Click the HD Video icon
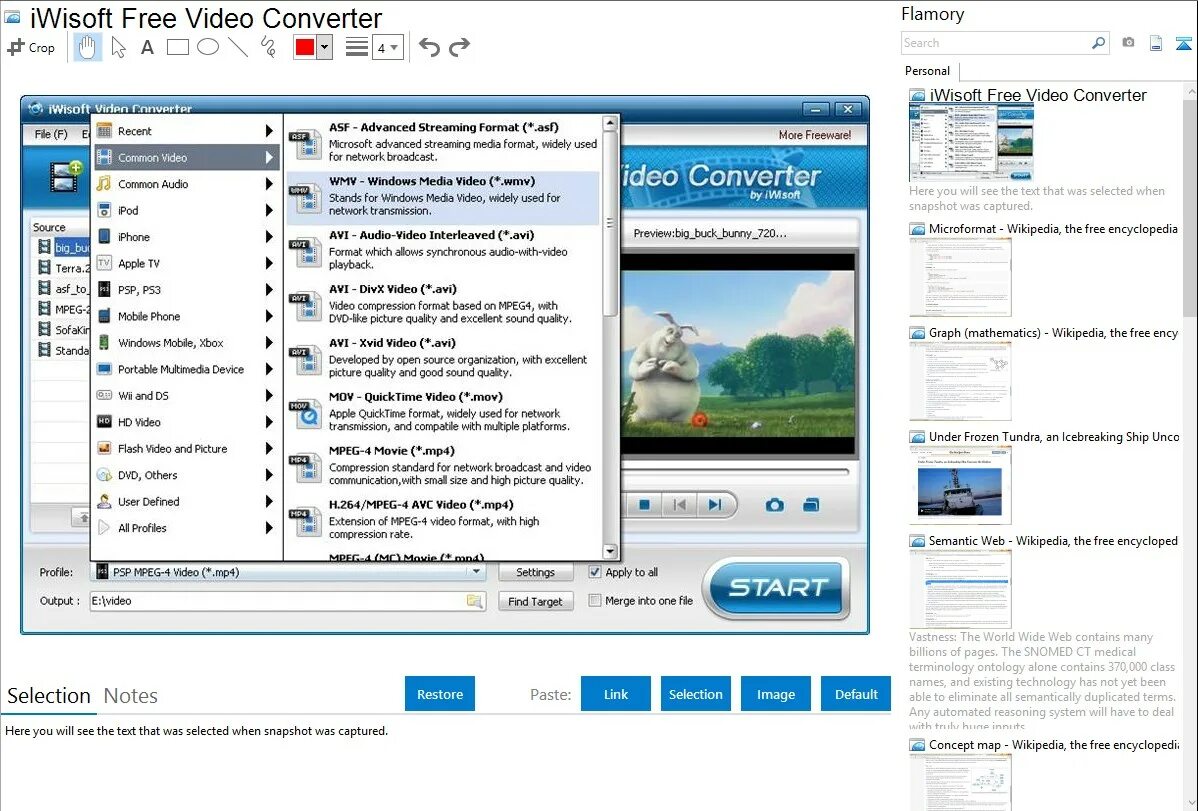This screenshot has width=1198, height=811. click(104, 422)
